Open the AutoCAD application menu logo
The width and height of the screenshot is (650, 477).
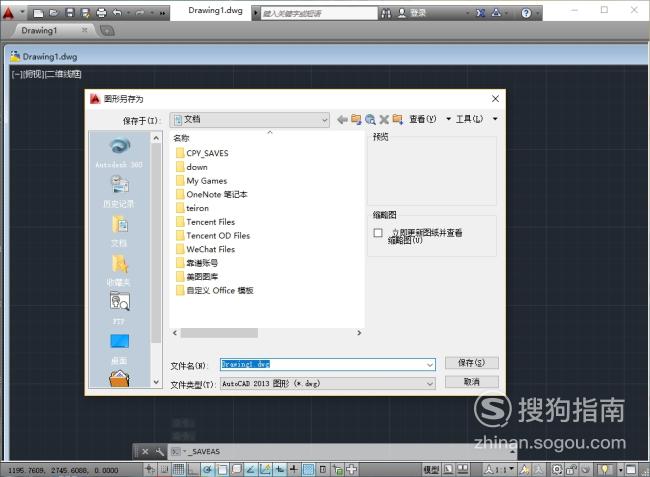point(8,13)
